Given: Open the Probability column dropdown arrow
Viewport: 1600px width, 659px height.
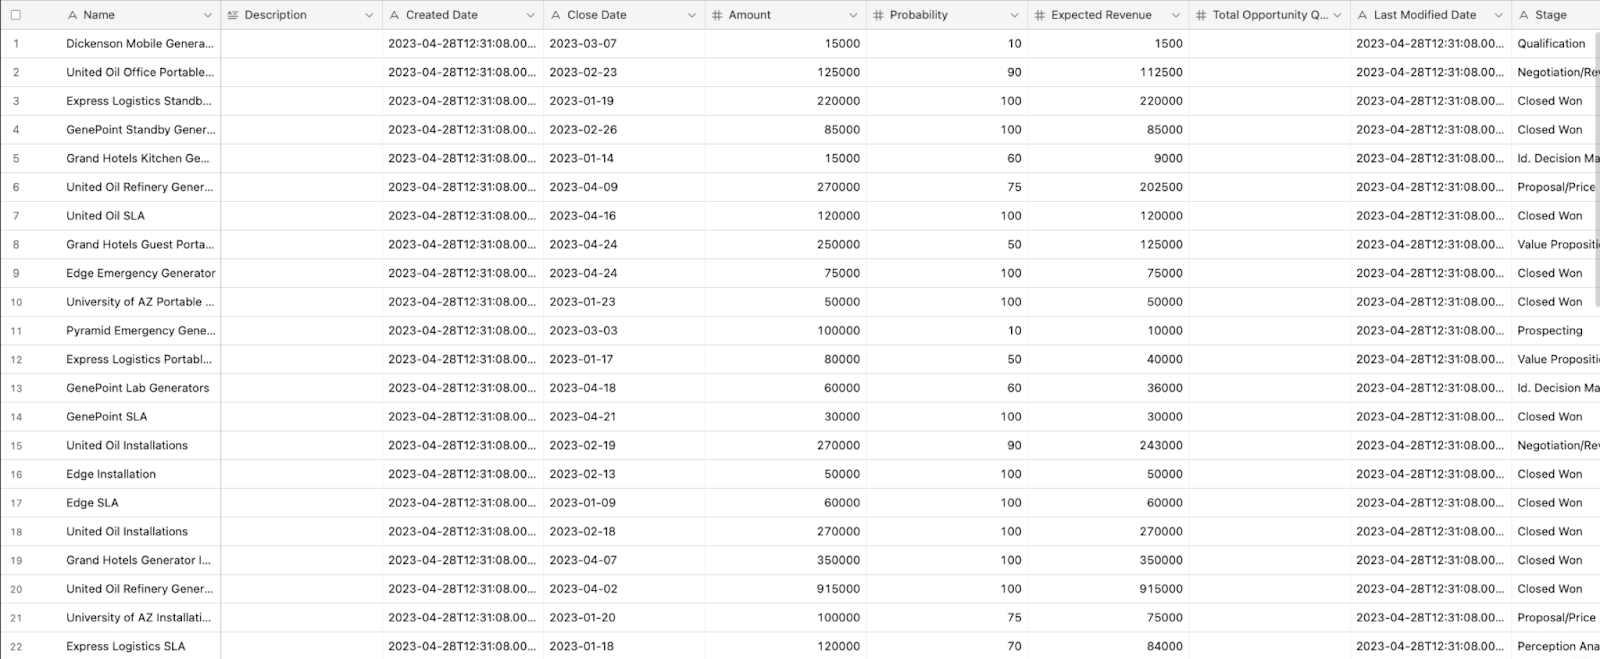Looking at the screenshot, I should (1014, 15).
